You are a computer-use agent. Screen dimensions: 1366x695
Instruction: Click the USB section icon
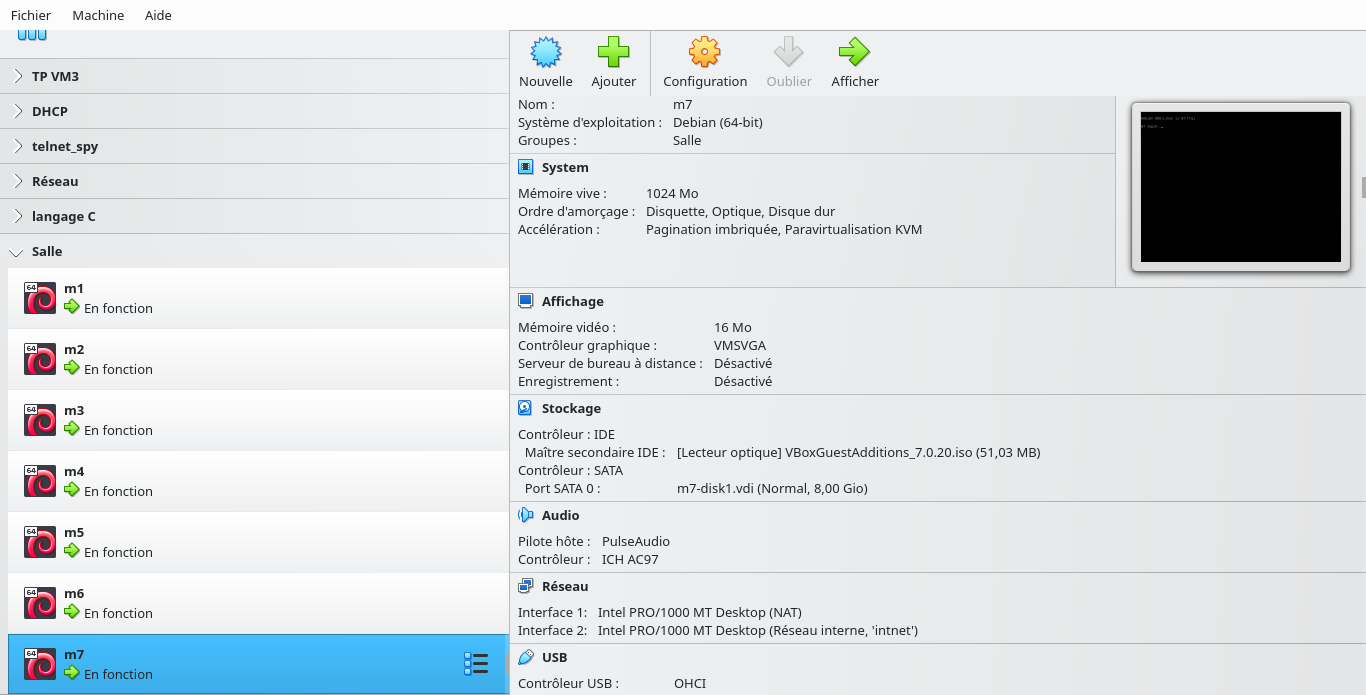coord(526,657)
